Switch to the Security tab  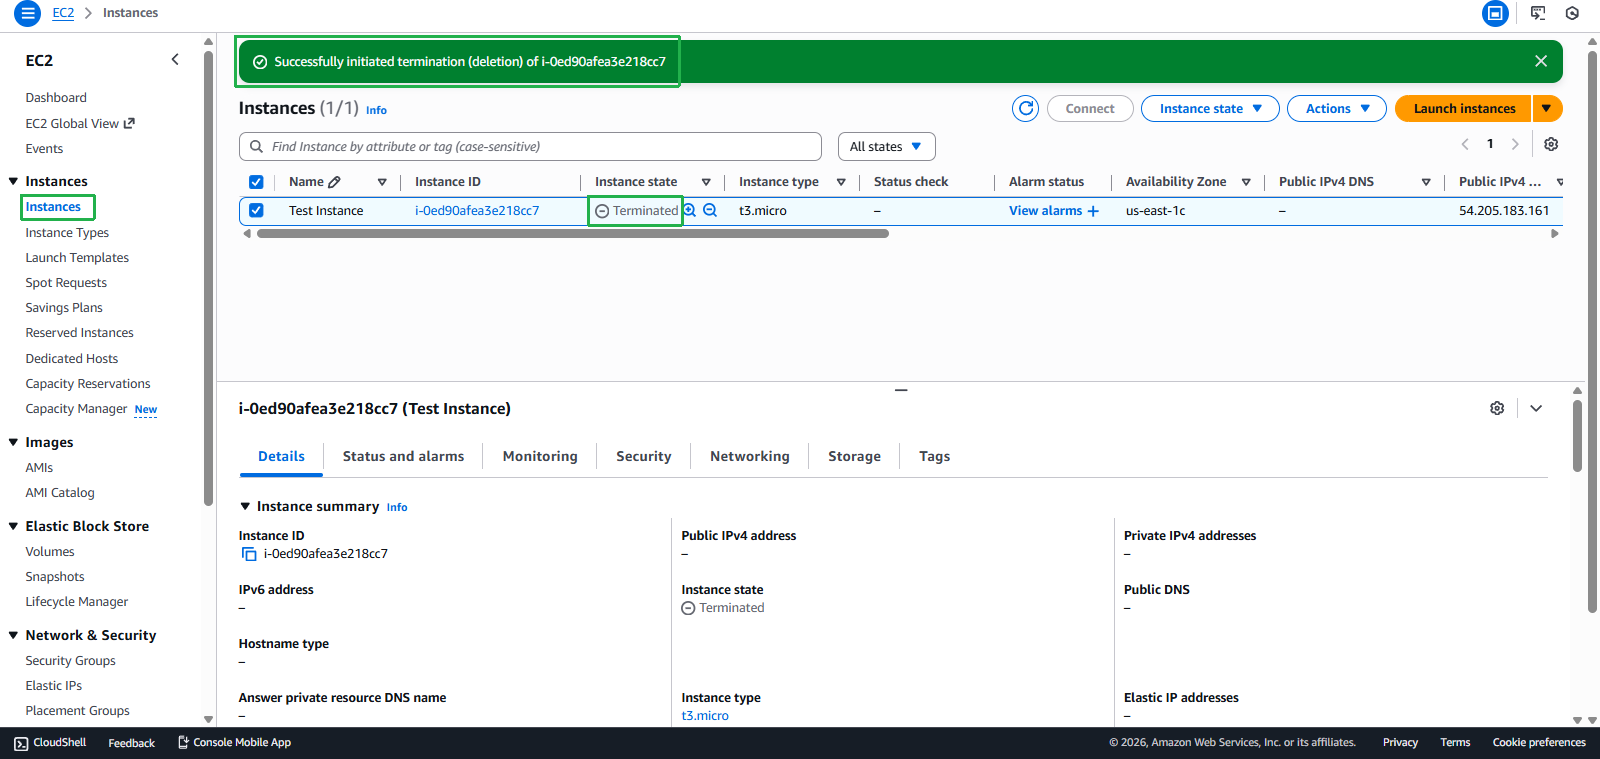pyautogui.click(x=643, y=456)
